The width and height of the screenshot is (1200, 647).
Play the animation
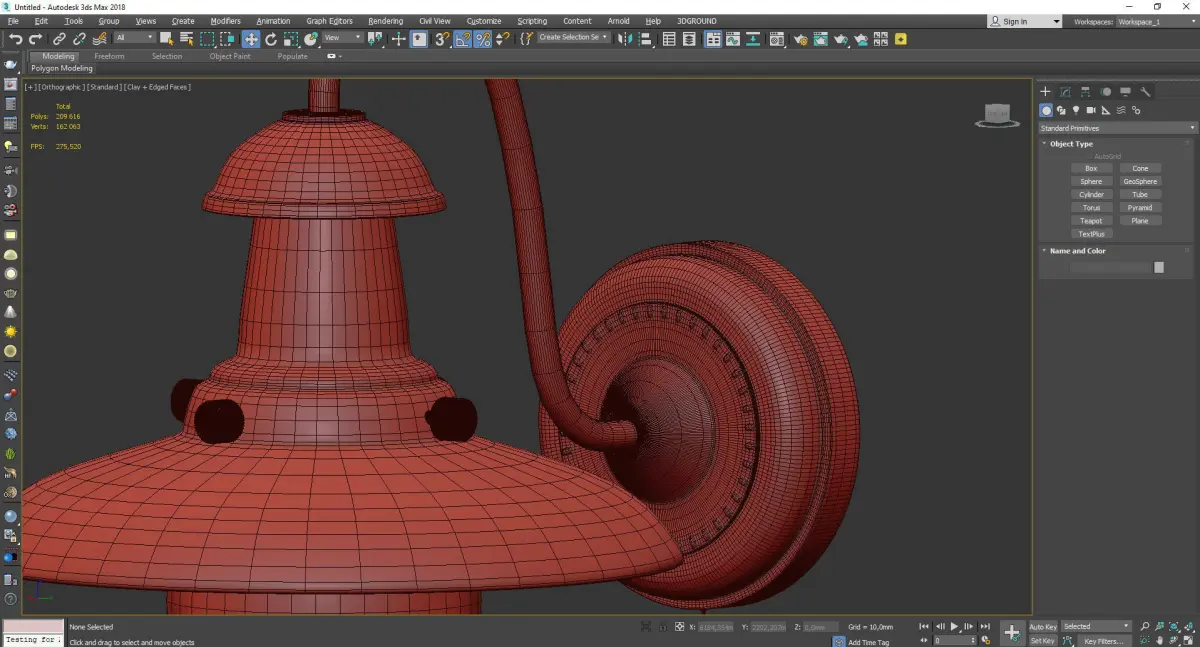954,627
